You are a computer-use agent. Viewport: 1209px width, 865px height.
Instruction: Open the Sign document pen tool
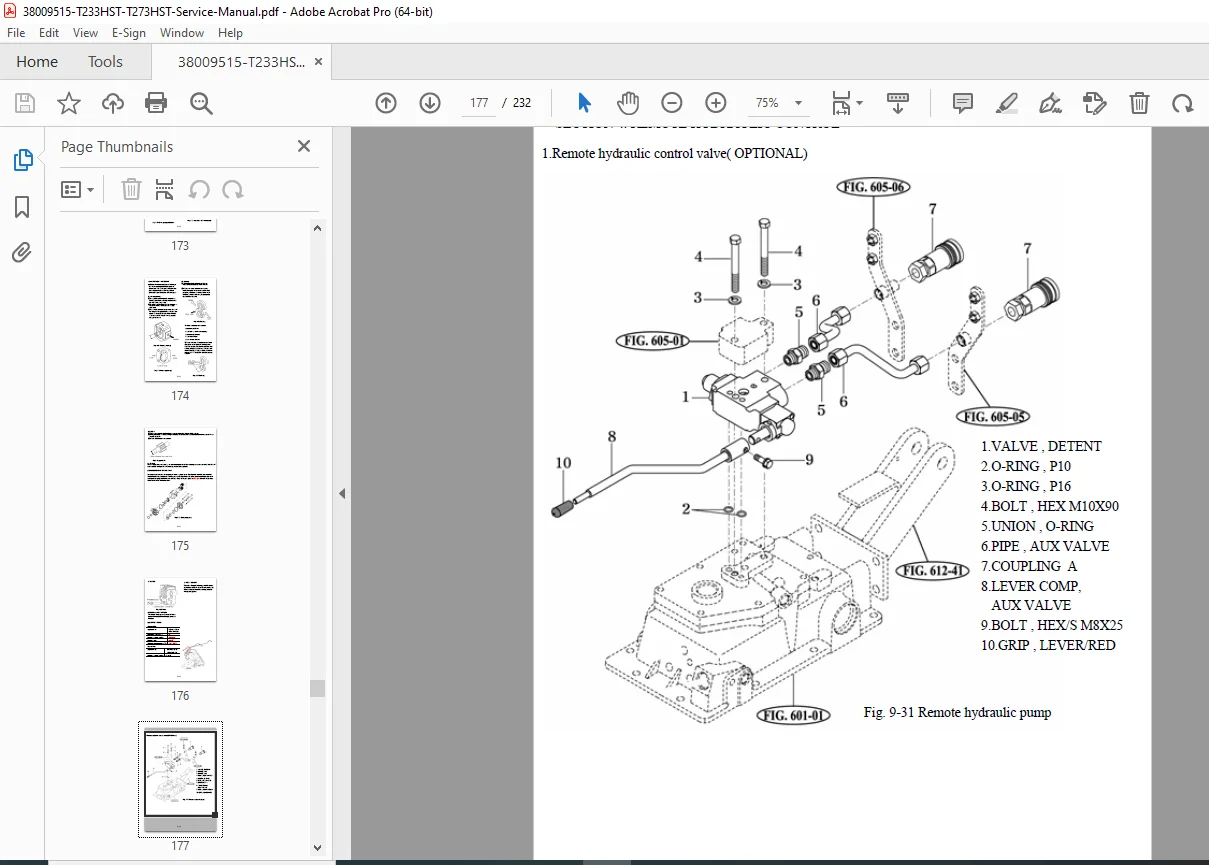pos(1050,103)
